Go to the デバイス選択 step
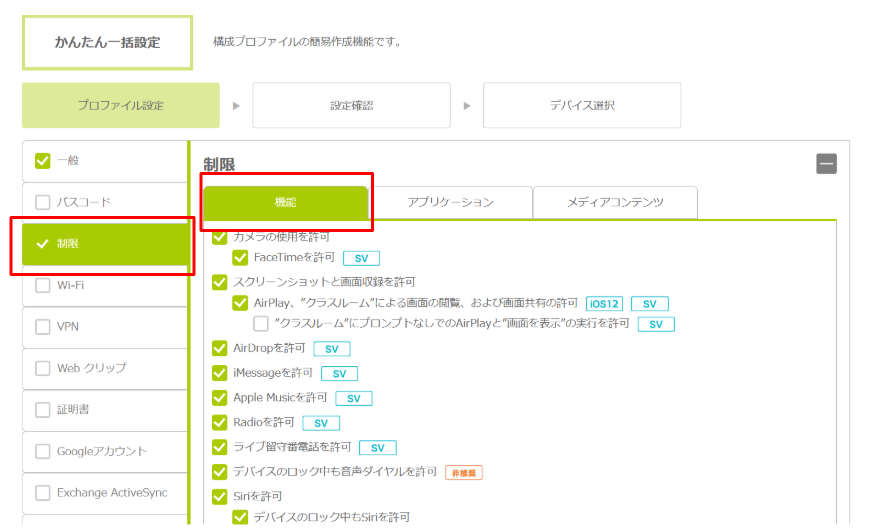This screenshot has width=880, height=529. [x=582, y=105]
